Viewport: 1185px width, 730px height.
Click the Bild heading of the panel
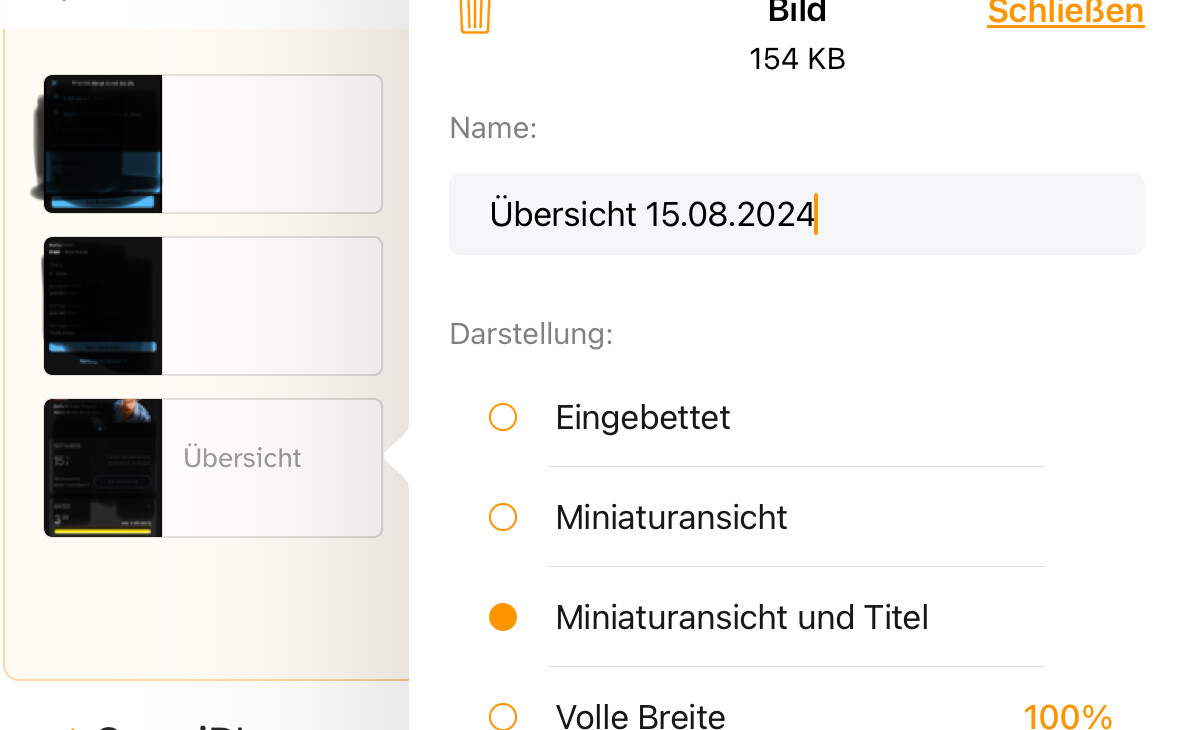point(797,12)
